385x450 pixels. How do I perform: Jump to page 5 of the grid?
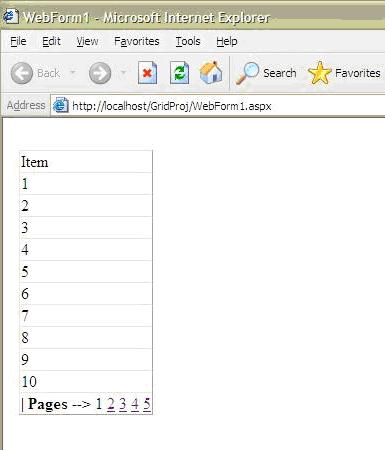point(147,404)
